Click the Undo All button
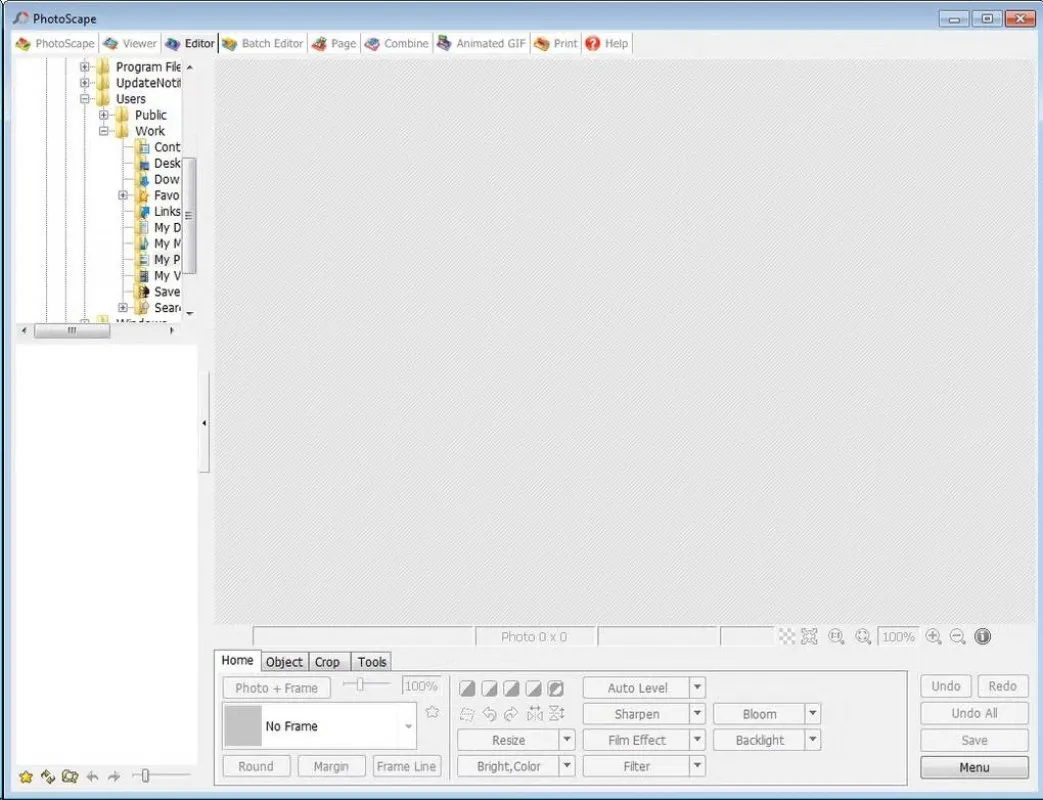The height and width of the screenshot is (800, 1043). pos(974,714)
